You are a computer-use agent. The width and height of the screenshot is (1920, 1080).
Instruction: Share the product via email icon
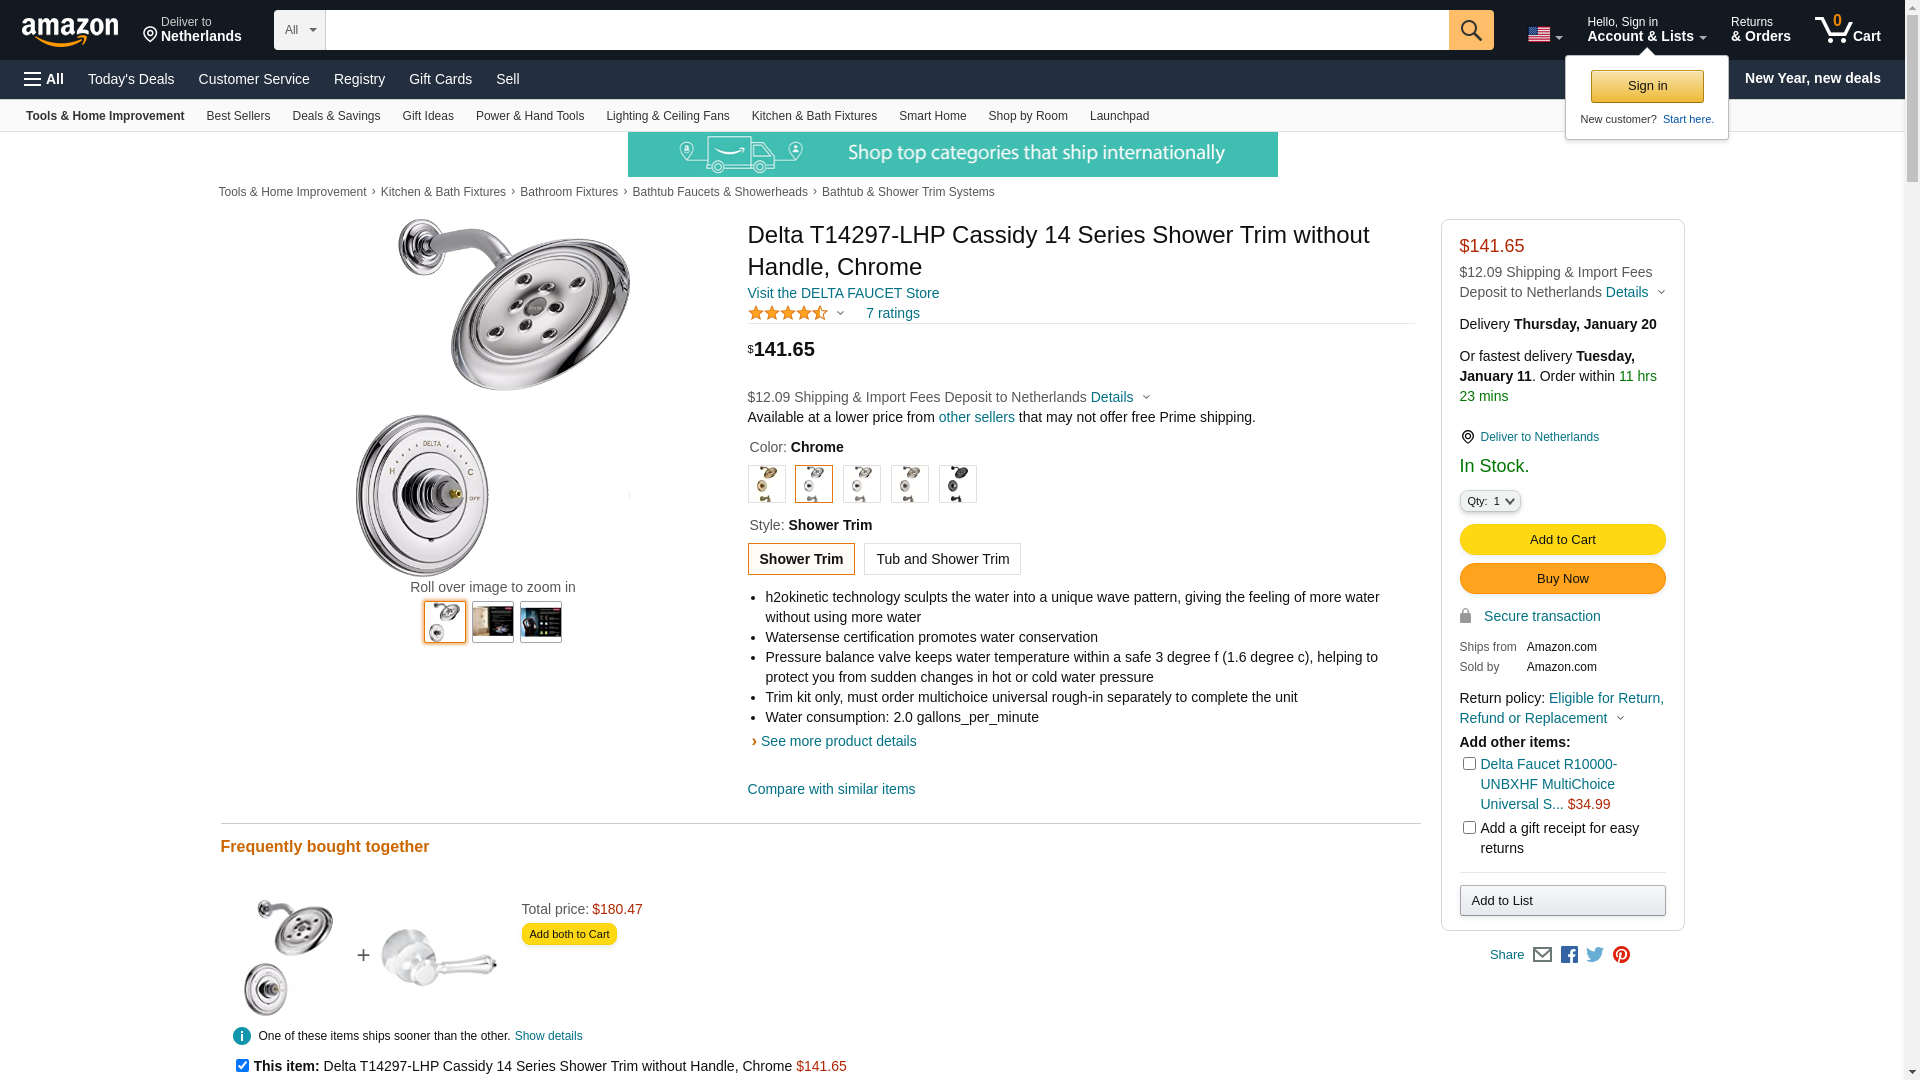[x=1542, y=955]
